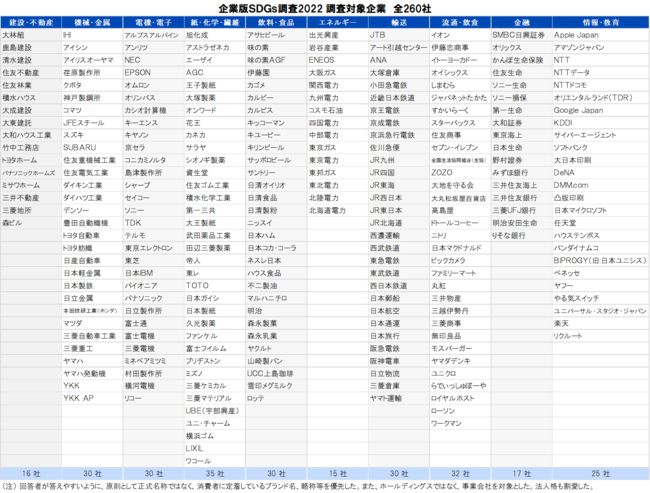Image resolution: width=650 pixels, height=493 pixels.
Task: Click the 建設・不動産 column header
Action: pyautogui.click(x=31, y=22)
